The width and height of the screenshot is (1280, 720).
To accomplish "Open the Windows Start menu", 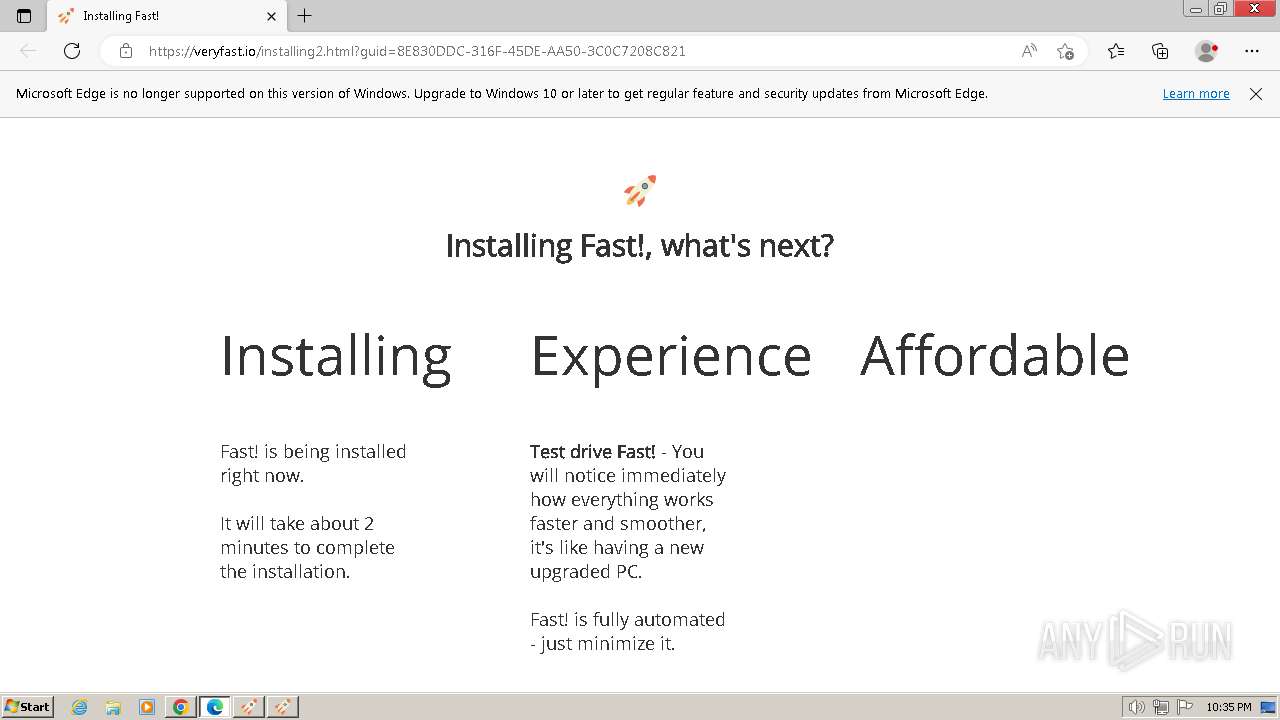I will 28,707.
